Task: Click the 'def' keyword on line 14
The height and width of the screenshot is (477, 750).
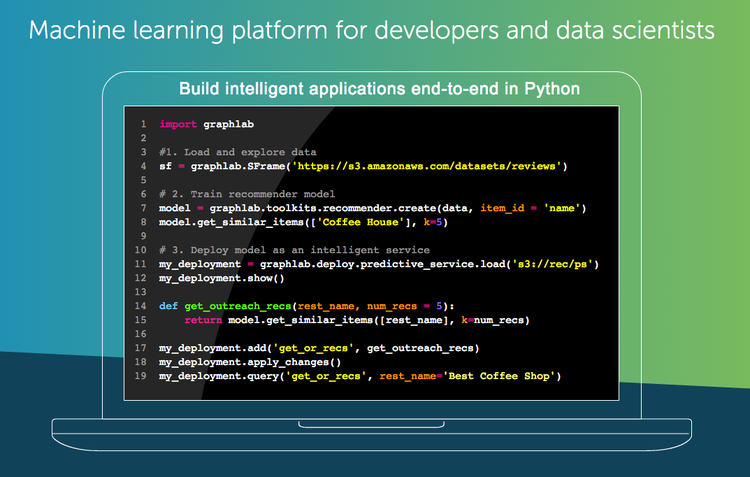Action: (168, 305)
